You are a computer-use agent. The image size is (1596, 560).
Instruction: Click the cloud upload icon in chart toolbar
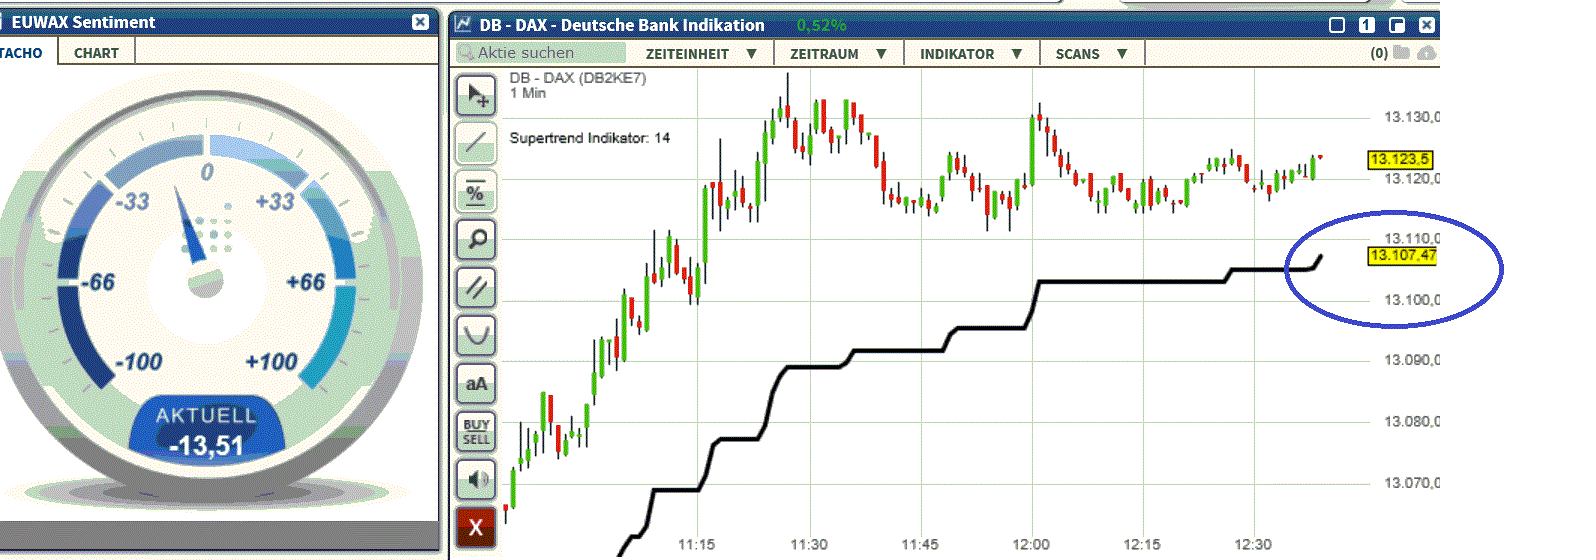click(1427, 53)
